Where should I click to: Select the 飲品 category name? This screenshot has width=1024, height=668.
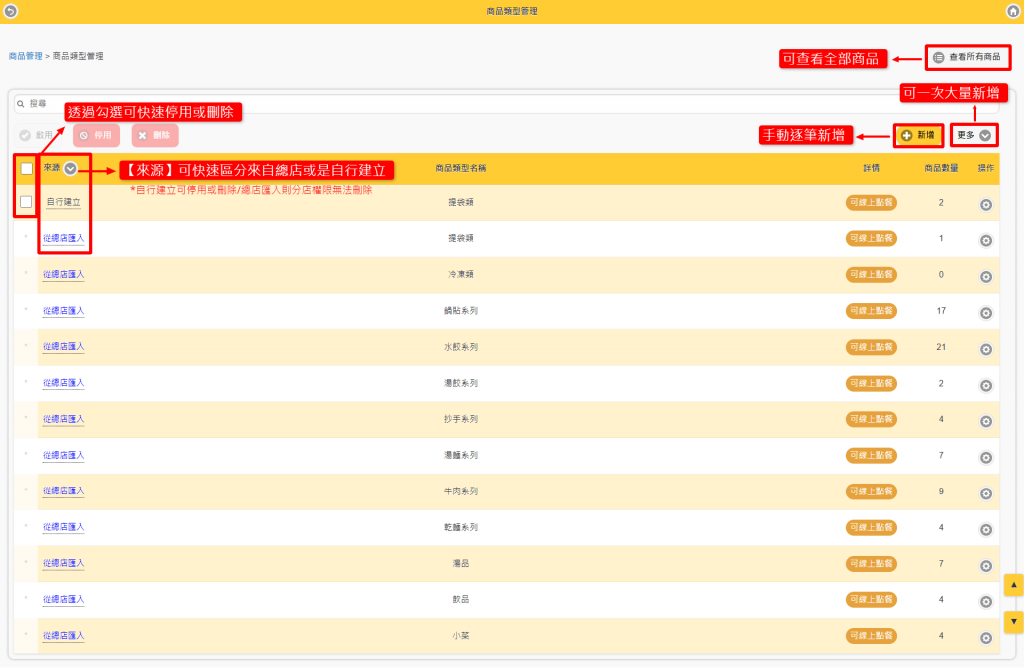coord(460,599)
